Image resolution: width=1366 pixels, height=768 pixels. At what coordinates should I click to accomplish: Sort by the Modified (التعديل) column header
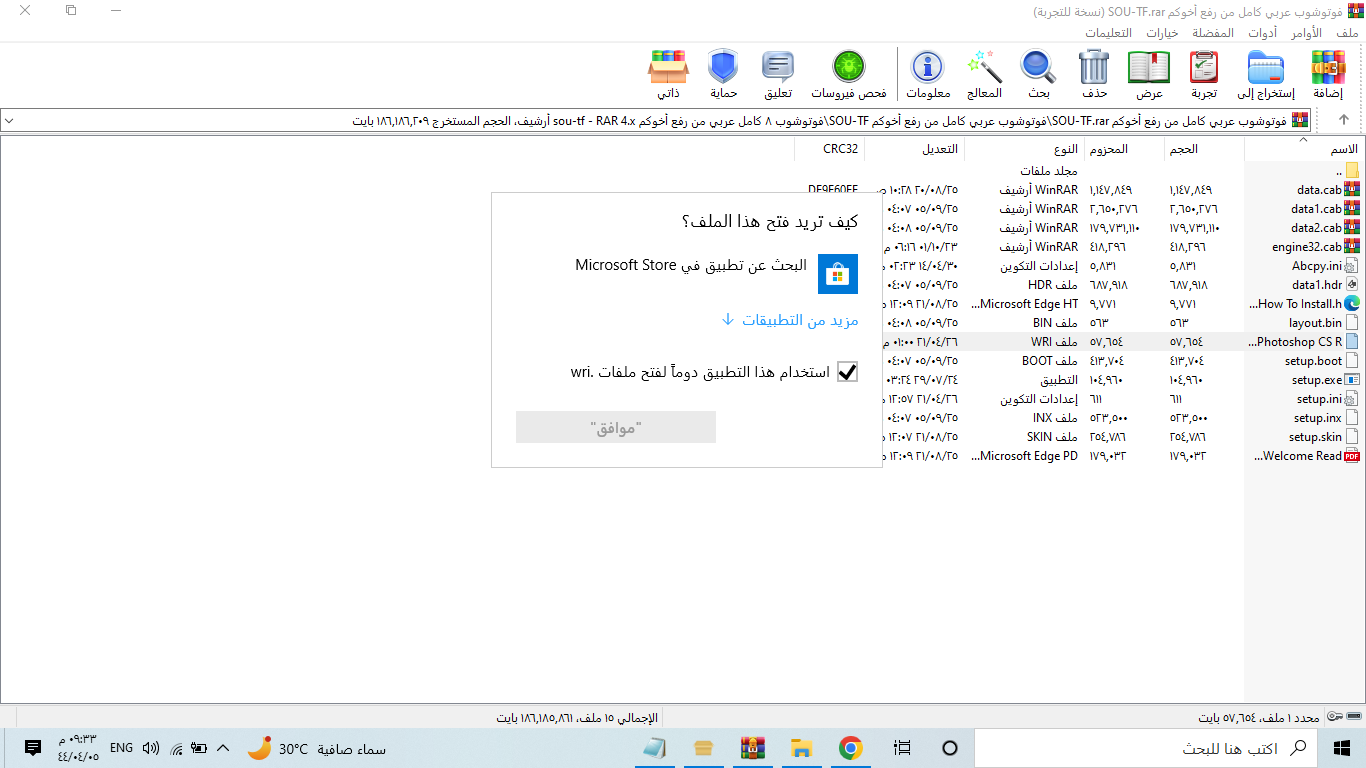(x=914, y=149)
